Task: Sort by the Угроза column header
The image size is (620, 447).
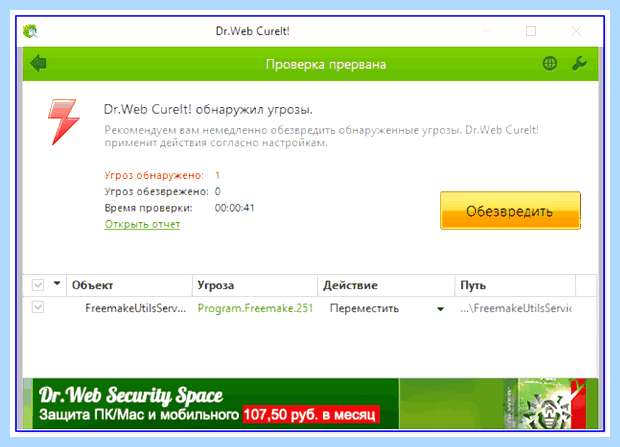Action: pos(255,285)
